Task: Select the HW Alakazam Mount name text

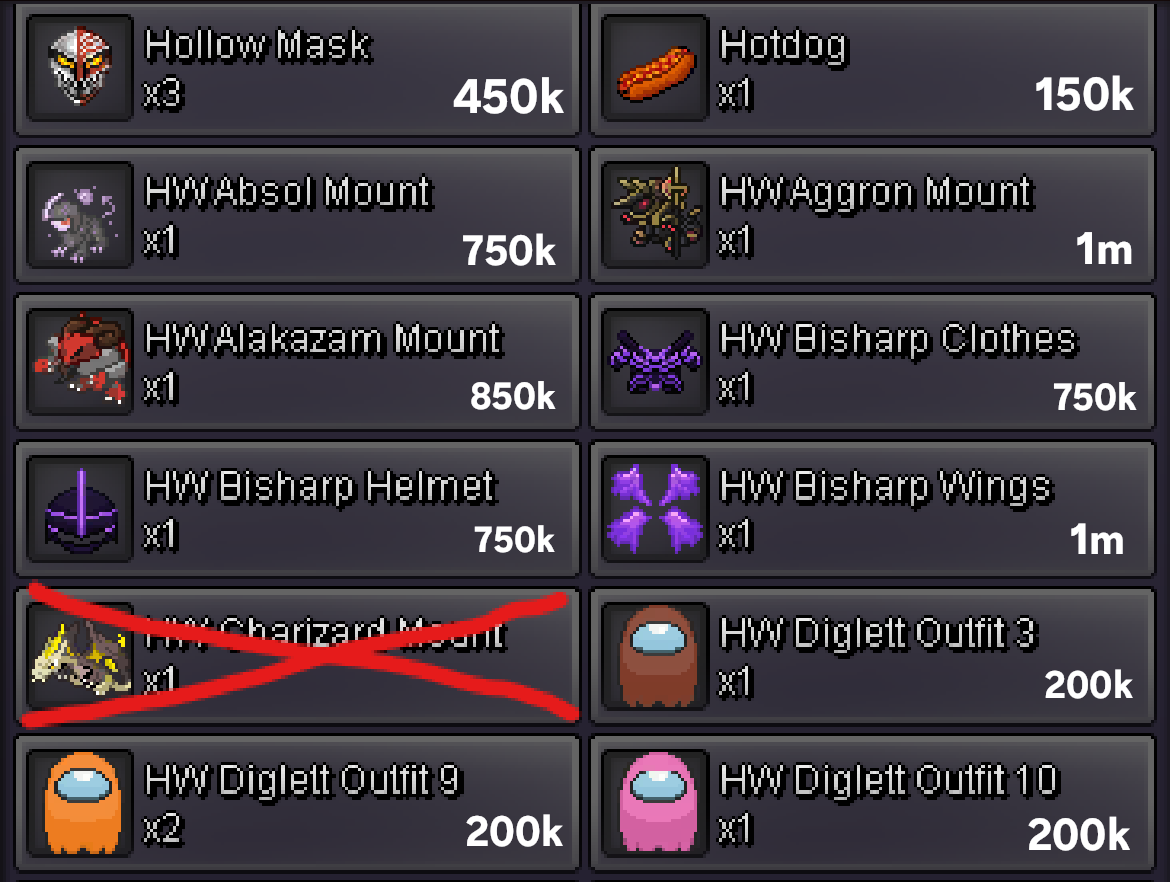Action: pos(323,340)
